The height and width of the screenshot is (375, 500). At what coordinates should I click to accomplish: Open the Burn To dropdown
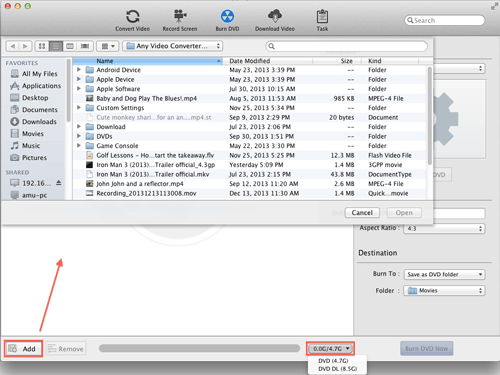(444, 274)
